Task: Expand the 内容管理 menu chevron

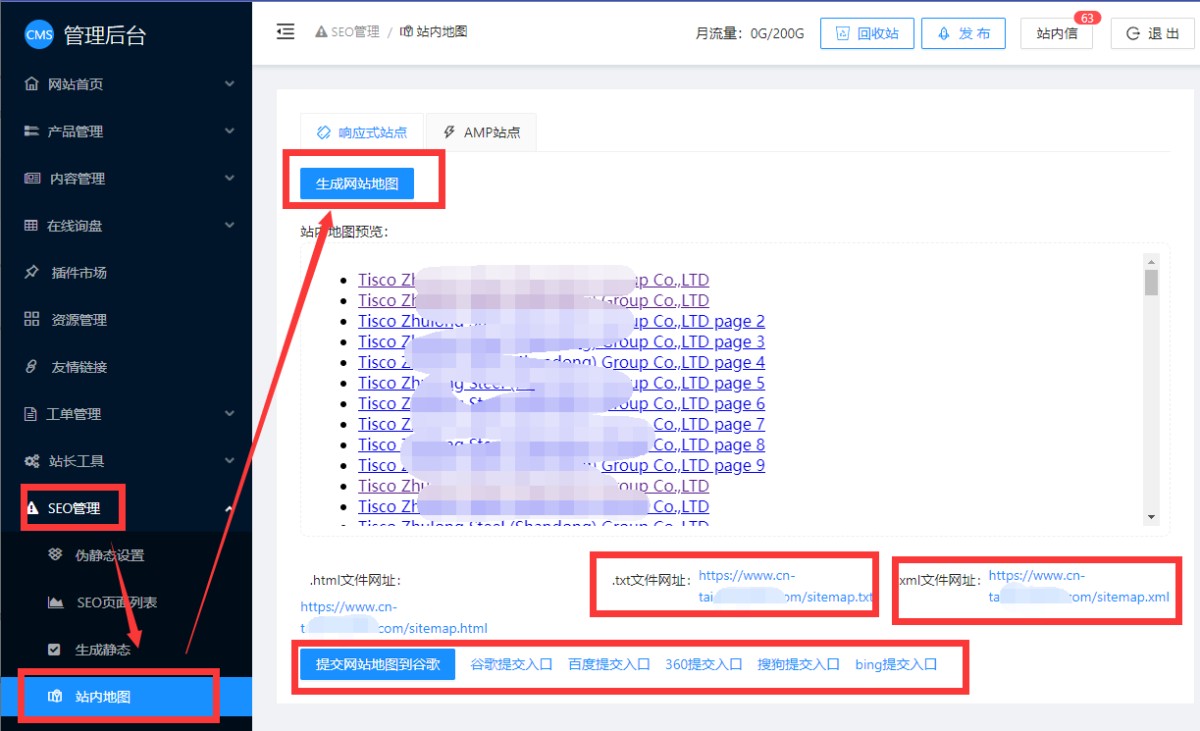Action: [229, 178]
